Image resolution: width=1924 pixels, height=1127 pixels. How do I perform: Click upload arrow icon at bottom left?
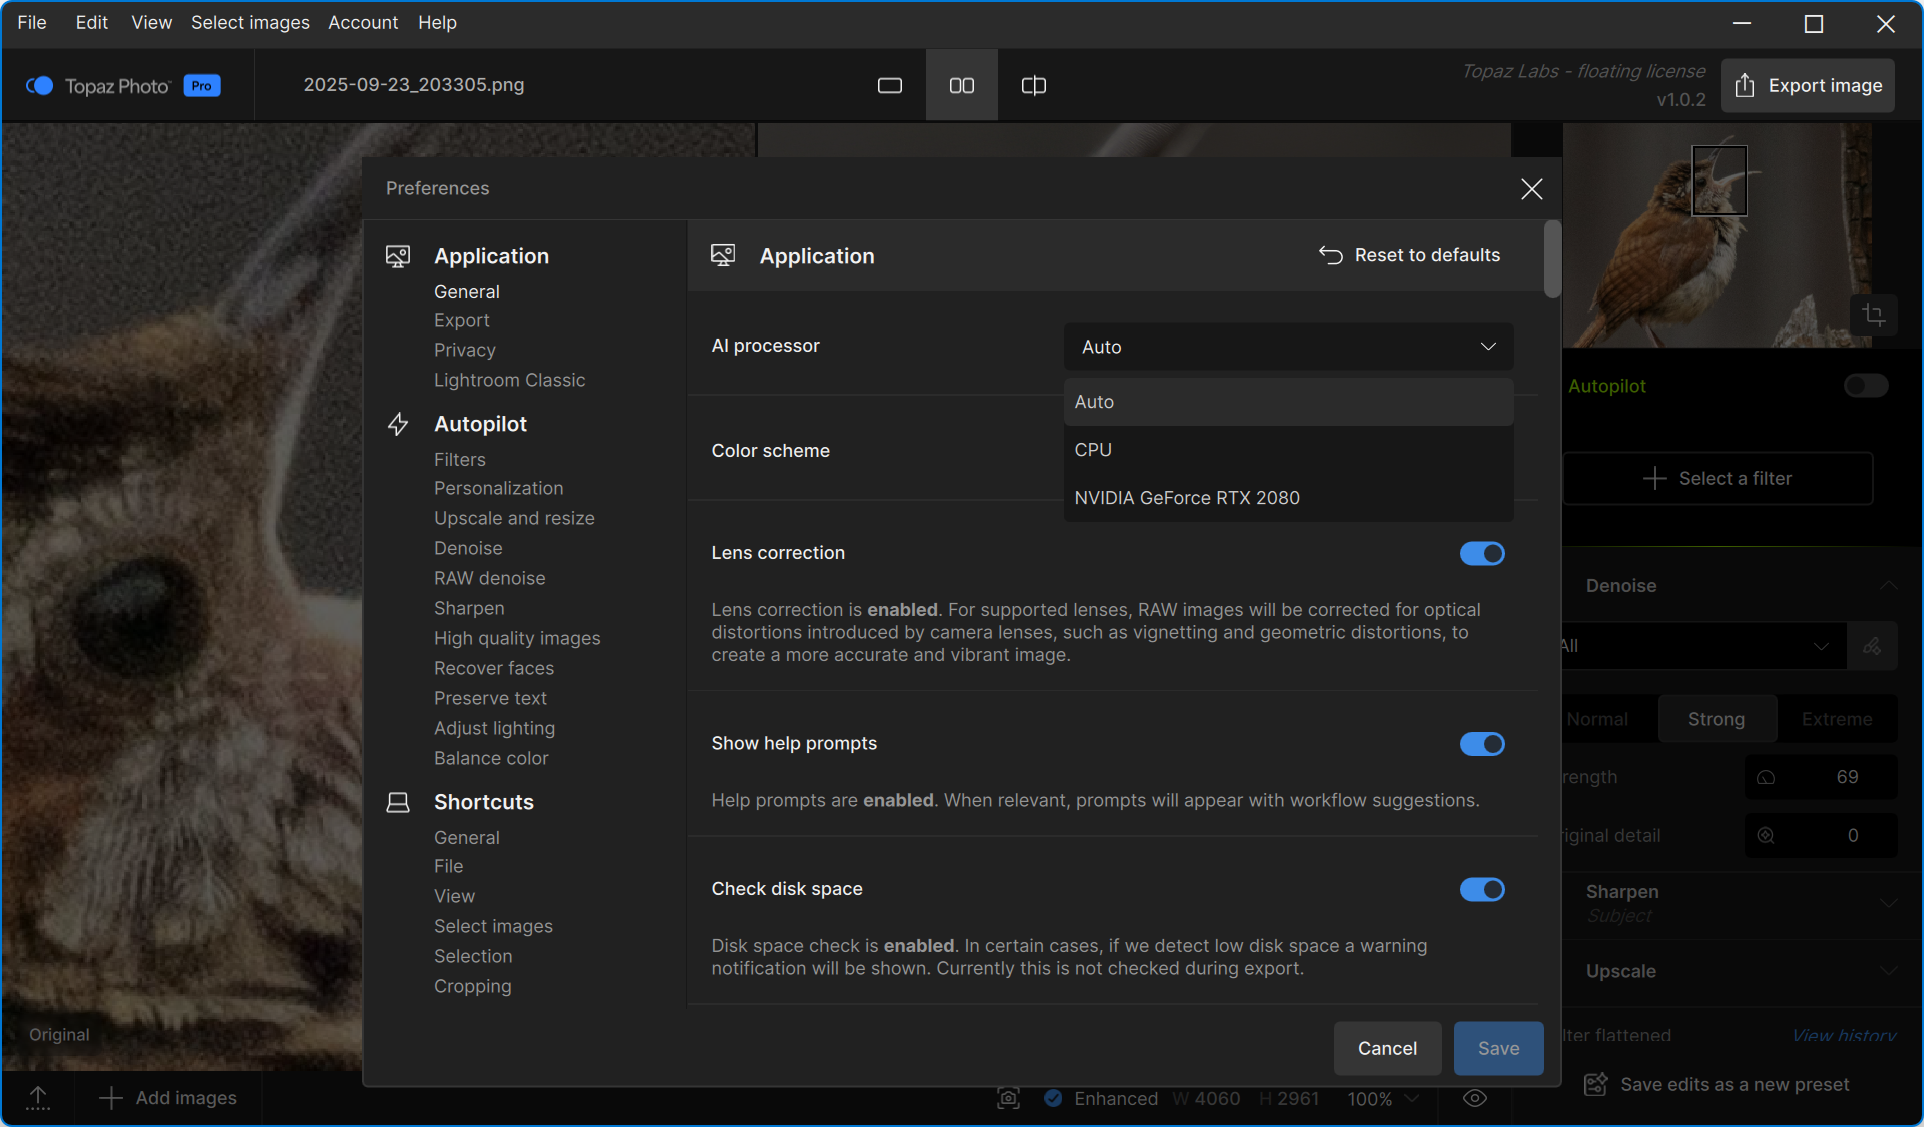[38, 1098]
